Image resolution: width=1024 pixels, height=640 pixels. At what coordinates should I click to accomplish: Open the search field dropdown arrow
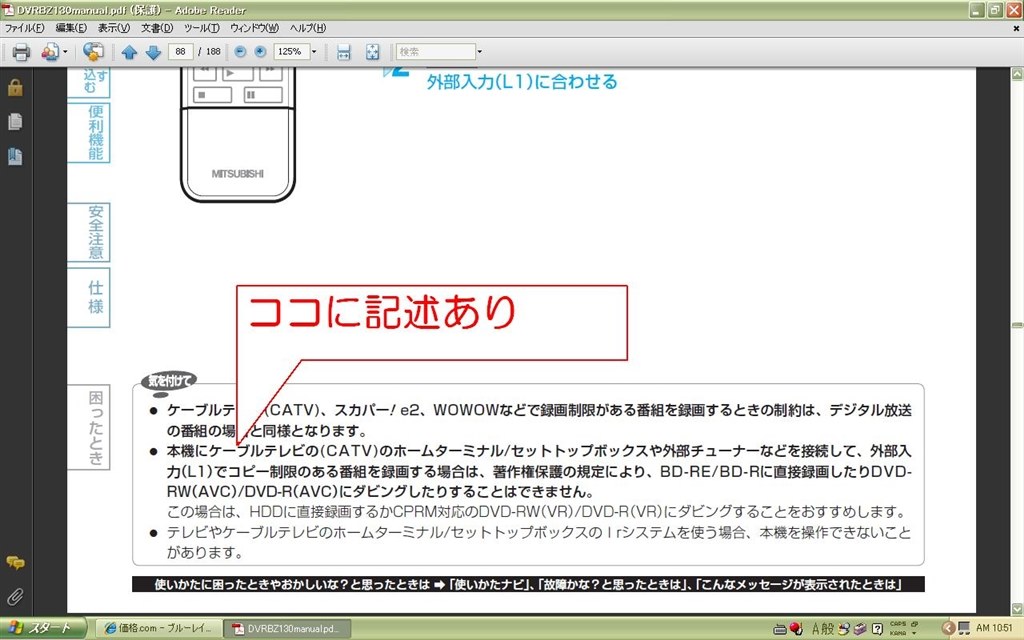coord(478,51)
